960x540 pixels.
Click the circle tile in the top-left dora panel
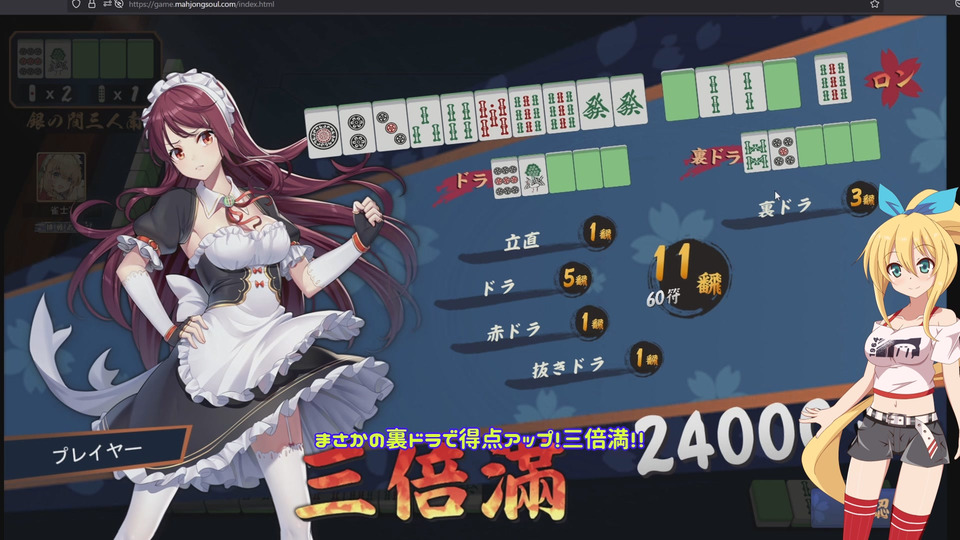click(31, 59)
